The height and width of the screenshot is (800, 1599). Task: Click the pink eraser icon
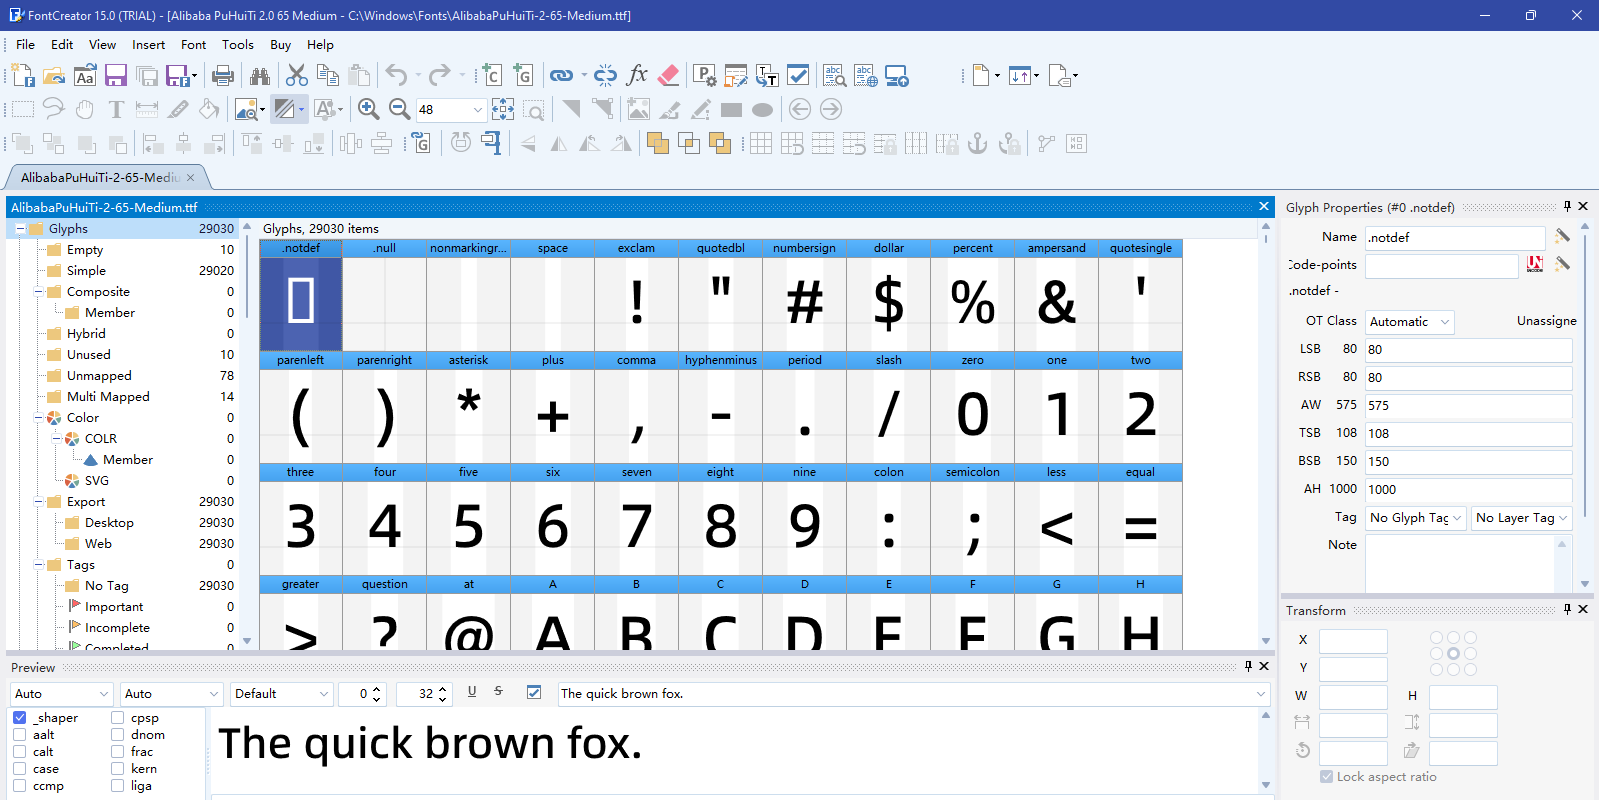[669, 76]
